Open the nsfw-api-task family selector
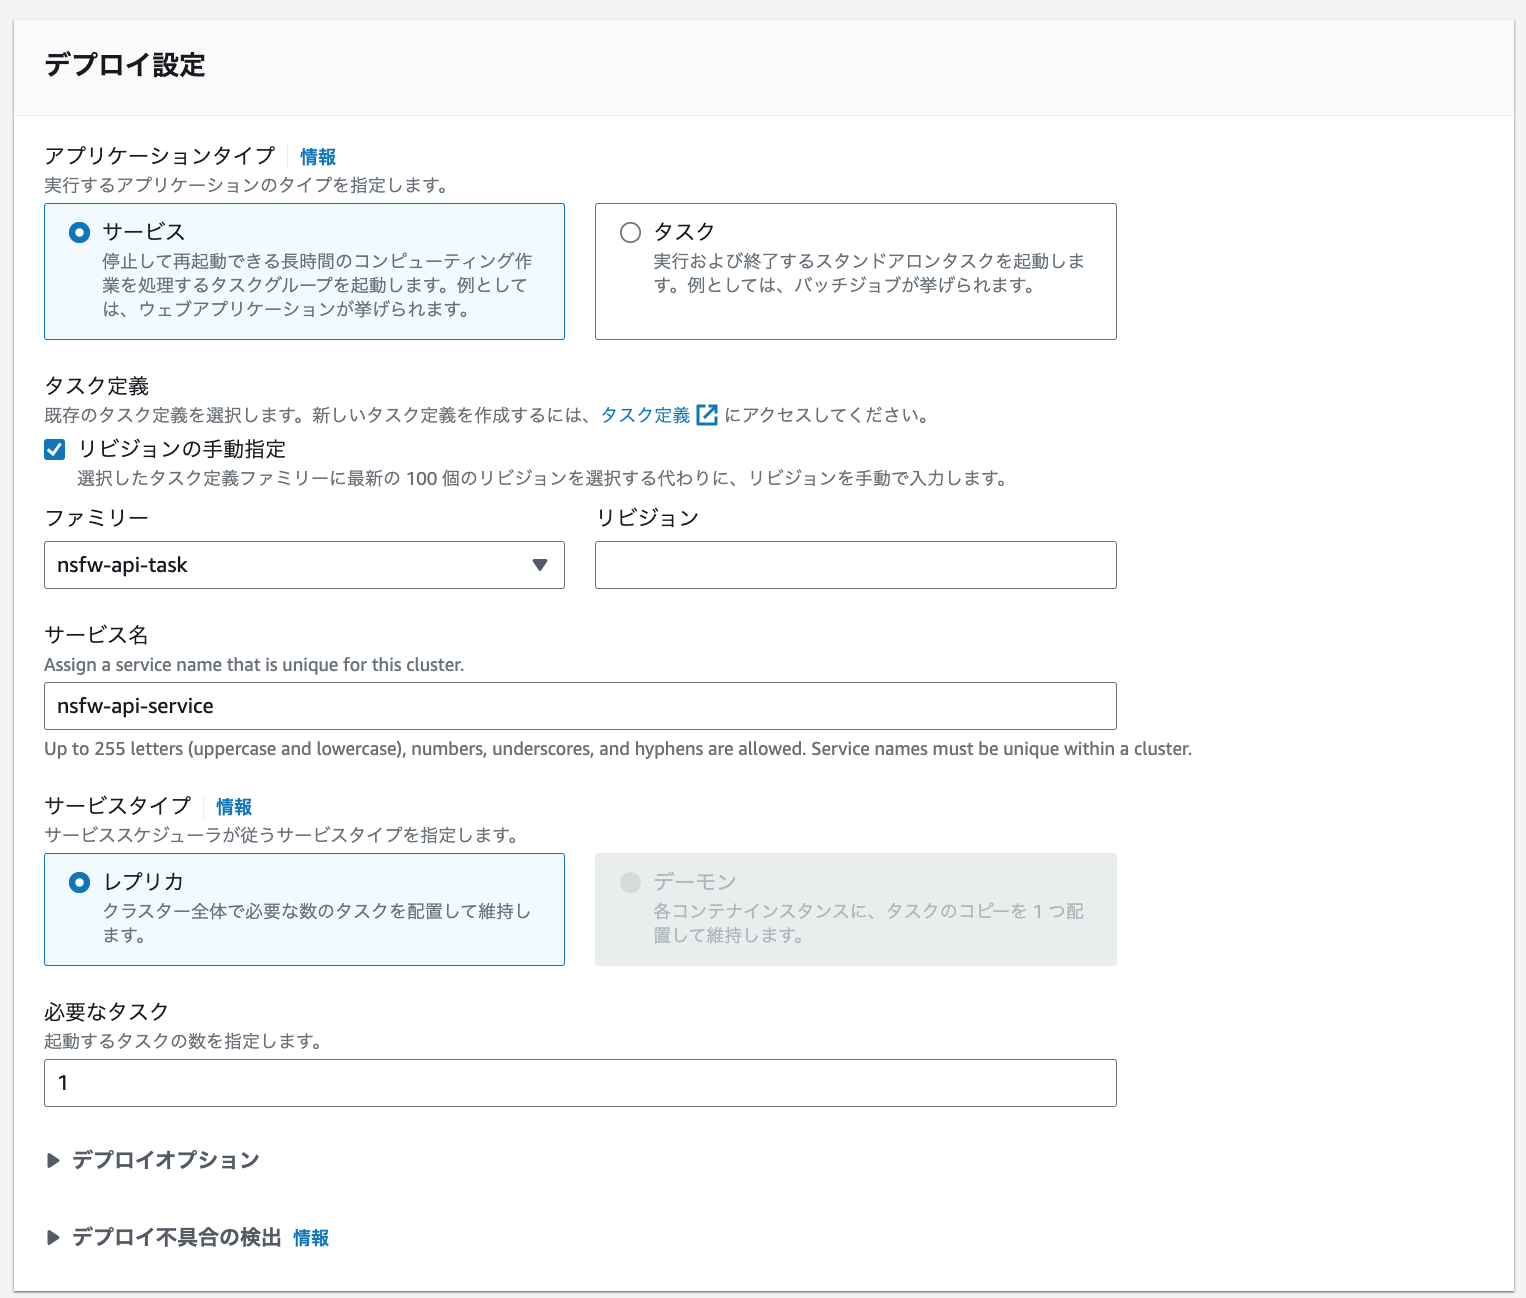 tap(304, 565)
